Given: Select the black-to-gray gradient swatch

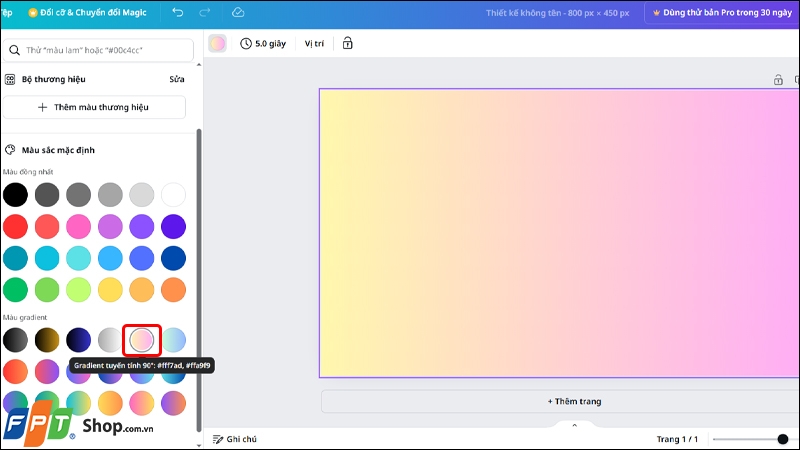Looking at the screenshot, I should tap(15, 340).
